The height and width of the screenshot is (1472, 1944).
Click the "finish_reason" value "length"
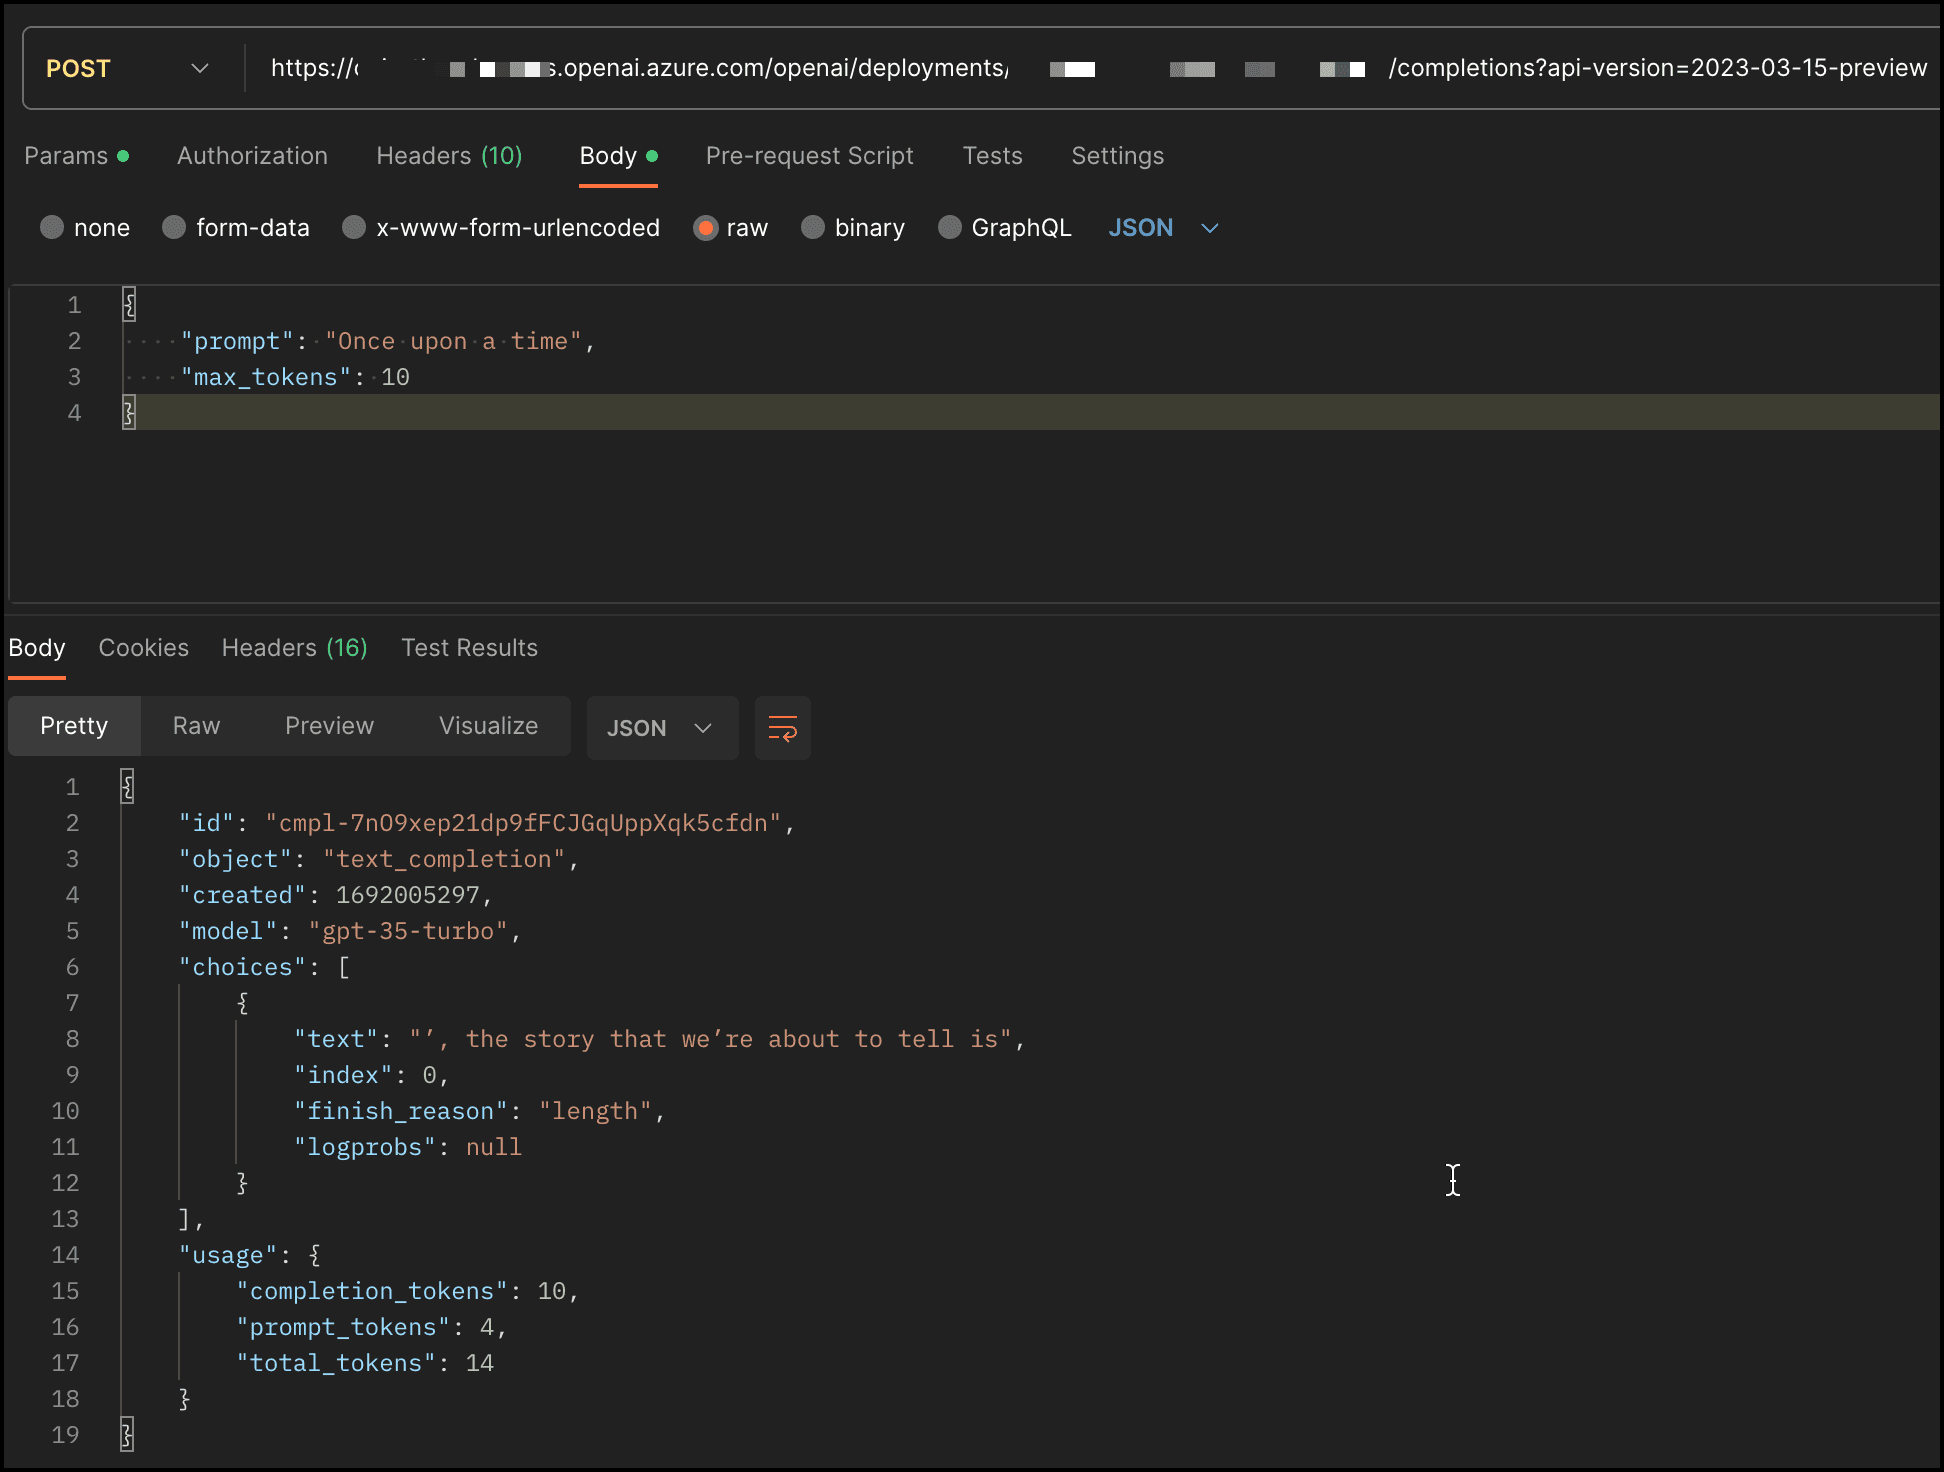[595, 1111]
